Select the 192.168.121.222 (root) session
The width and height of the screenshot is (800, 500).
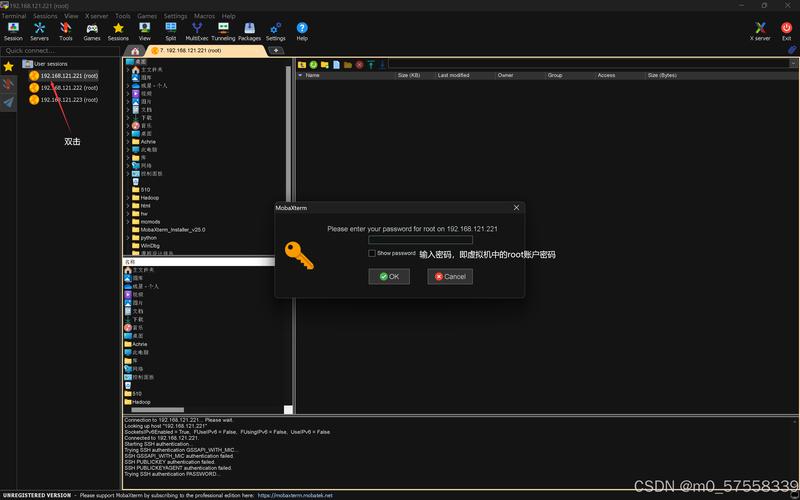68,87
